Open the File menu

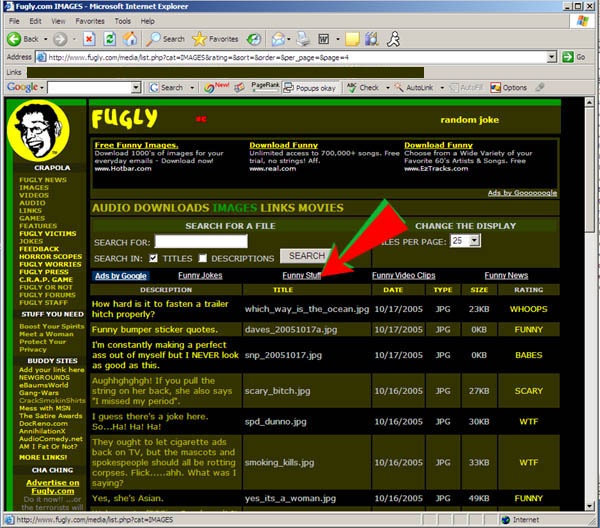(14, 21)
